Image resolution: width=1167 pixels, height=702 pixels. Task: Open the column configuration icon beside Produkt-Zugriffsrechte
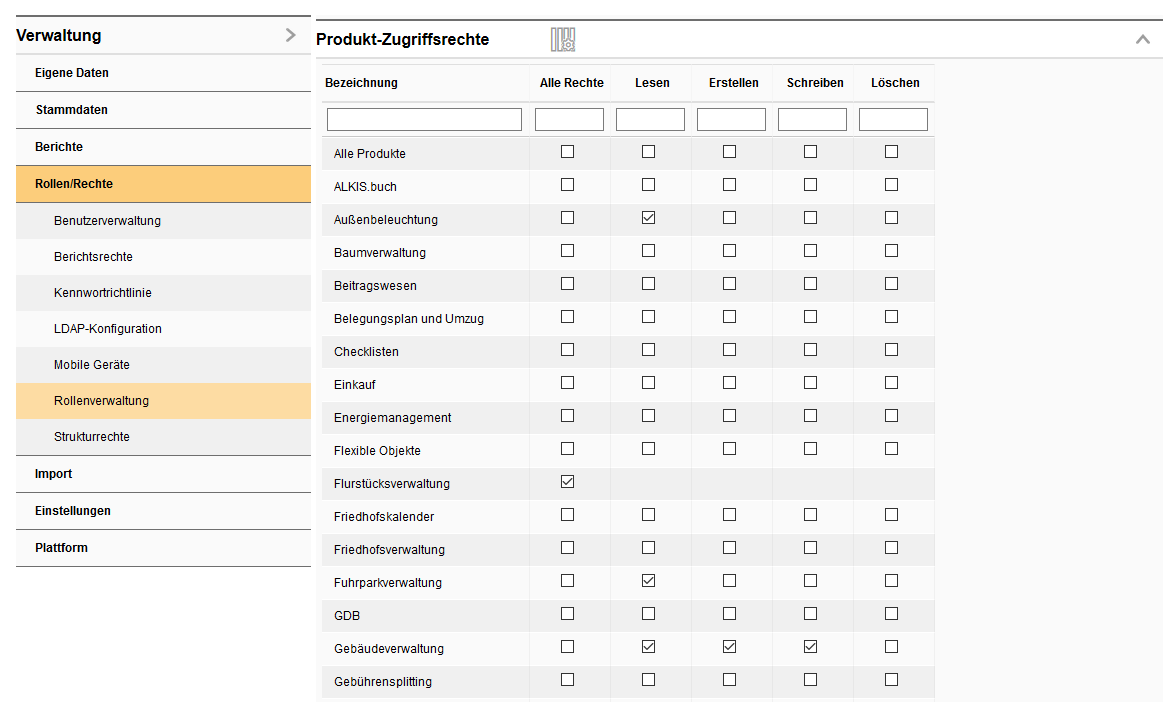(561, 39)
